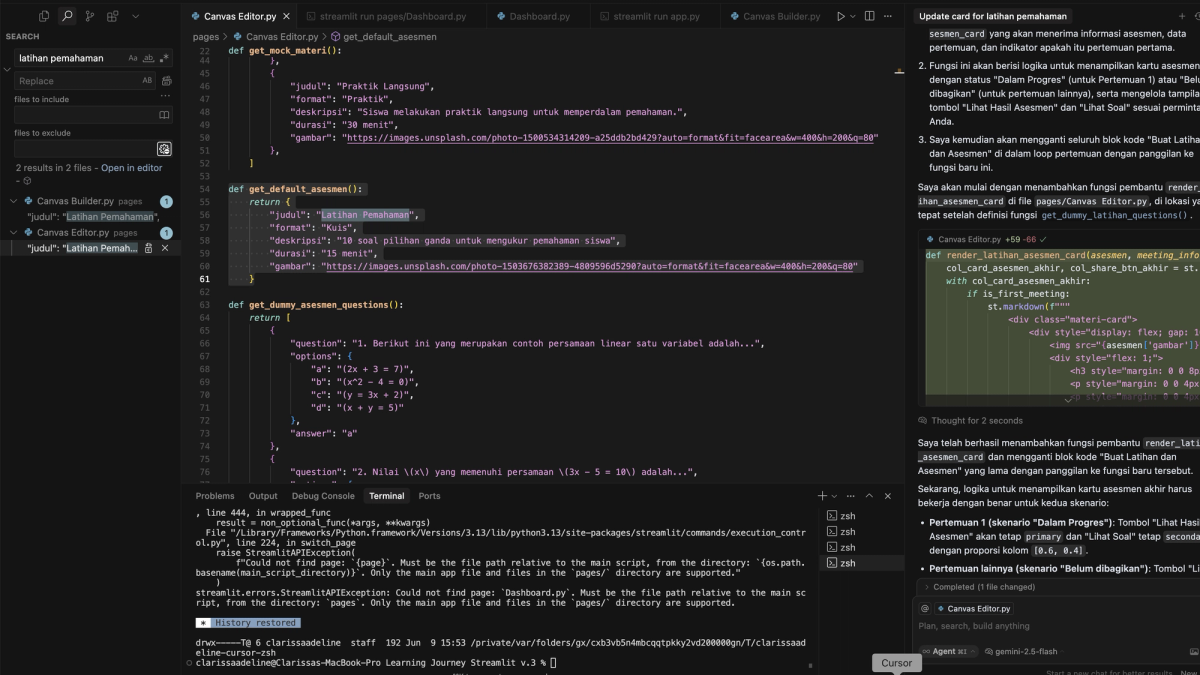Viewport: 1200px width, 675px height.
Task: Select the second zsh terminal
Action: tap(863, 532)
